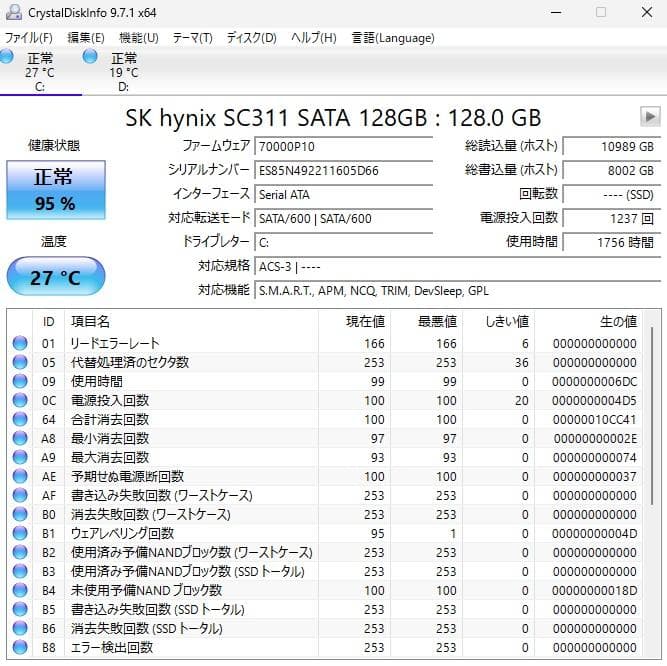This screenshot has width=667, height=666.
Task: Click raw value 0000010CC41
Action: (x=594, y=420)
